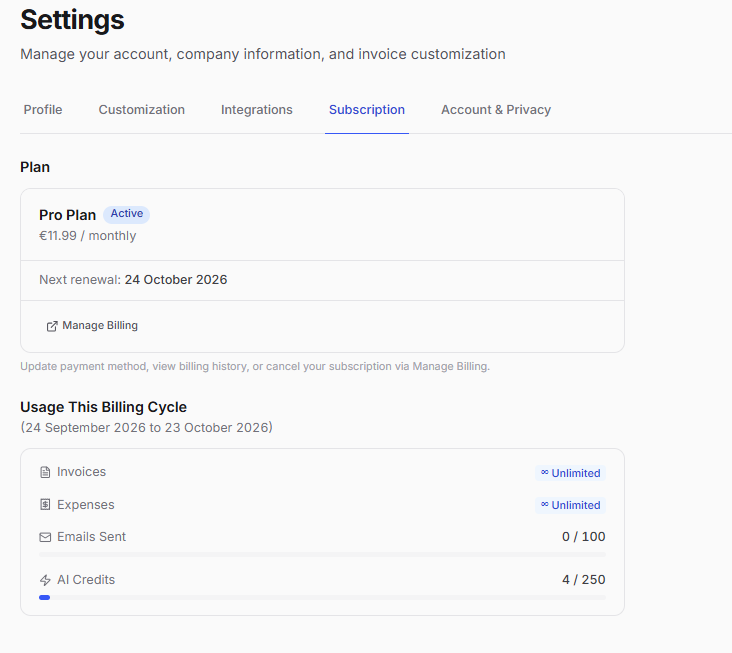Image resolution: width=732 pixels, height=653 pixels.
Task: Select the Subscription tab
Action: click(x=367, y=110)
